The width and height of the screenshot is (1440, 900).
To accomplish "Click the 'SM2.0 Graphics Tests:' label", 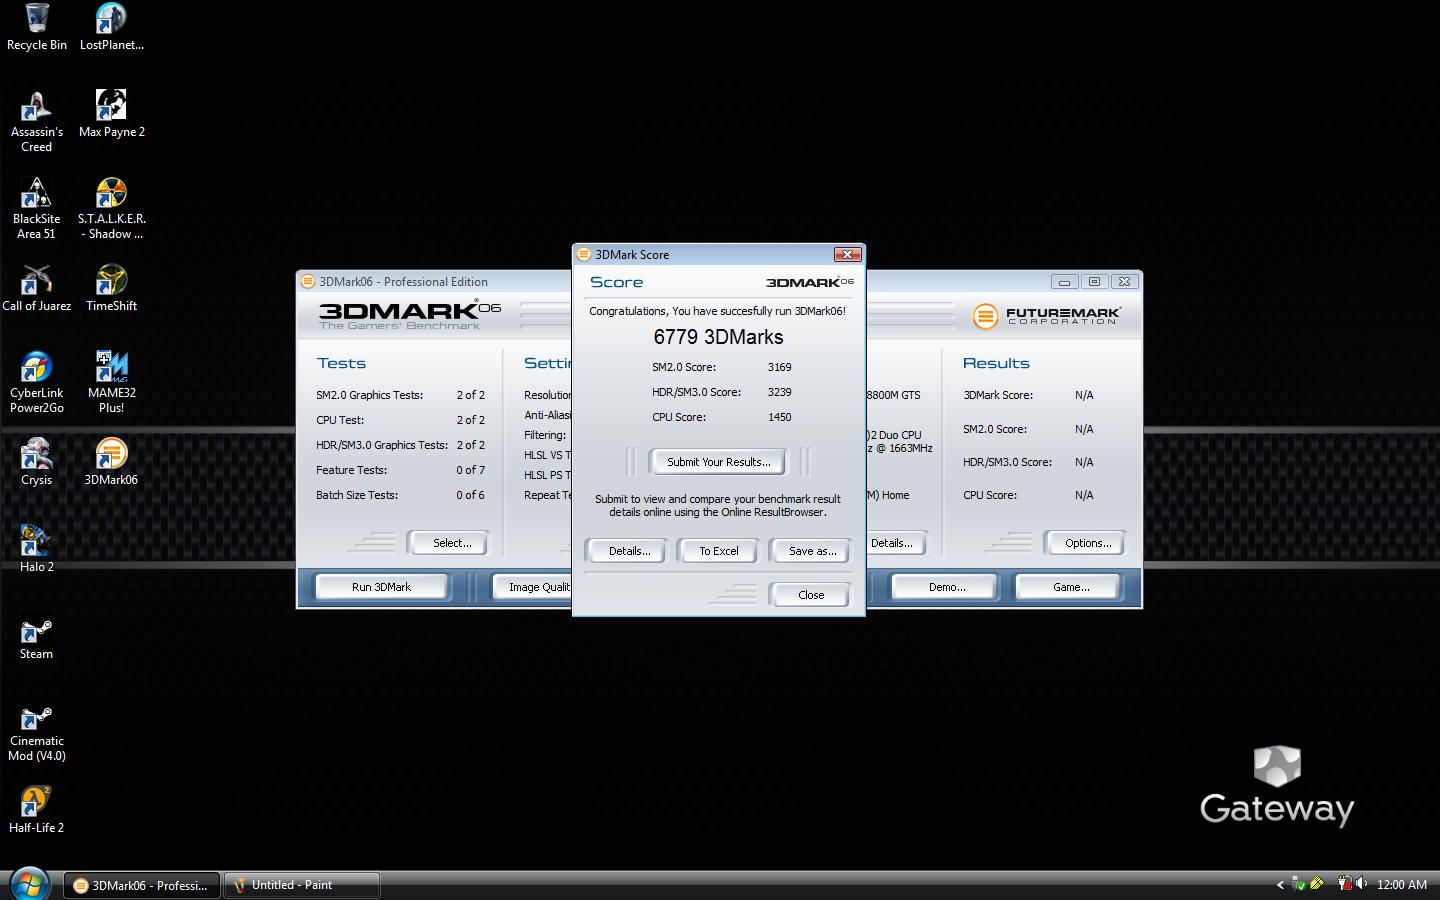I will coord(369,395).
